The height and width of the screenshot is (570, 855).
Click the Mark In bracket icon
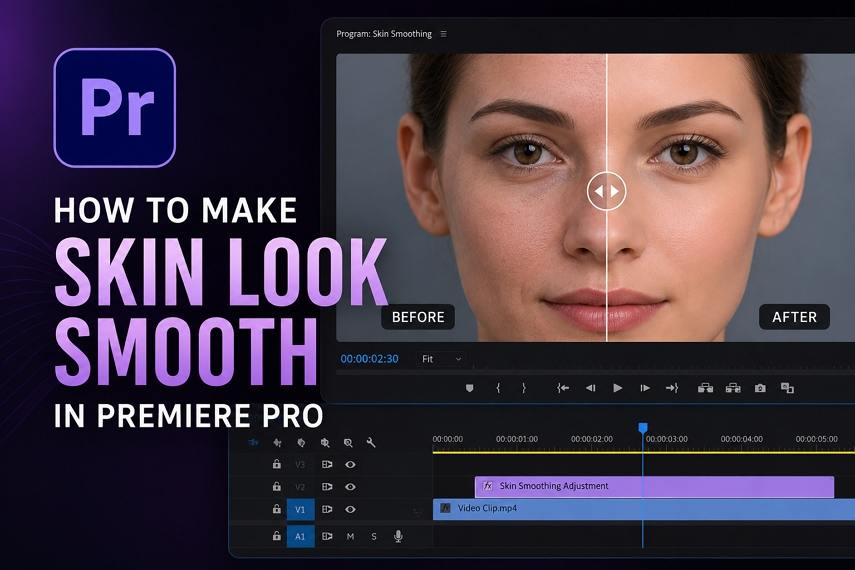tap(498, 388)
